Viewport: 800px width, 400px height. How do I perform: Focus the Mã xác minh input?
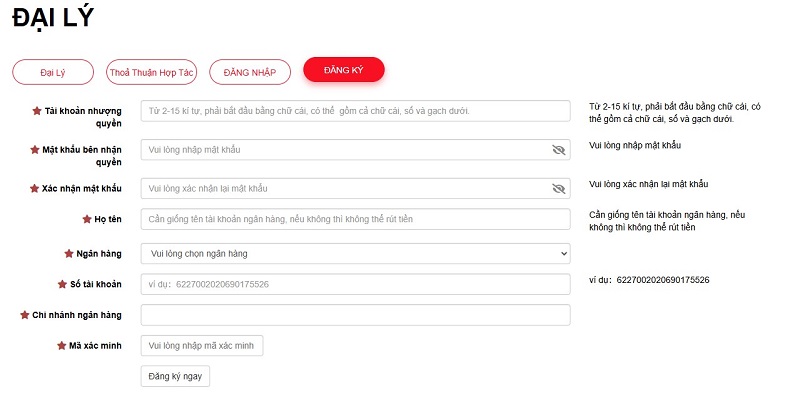202,345
